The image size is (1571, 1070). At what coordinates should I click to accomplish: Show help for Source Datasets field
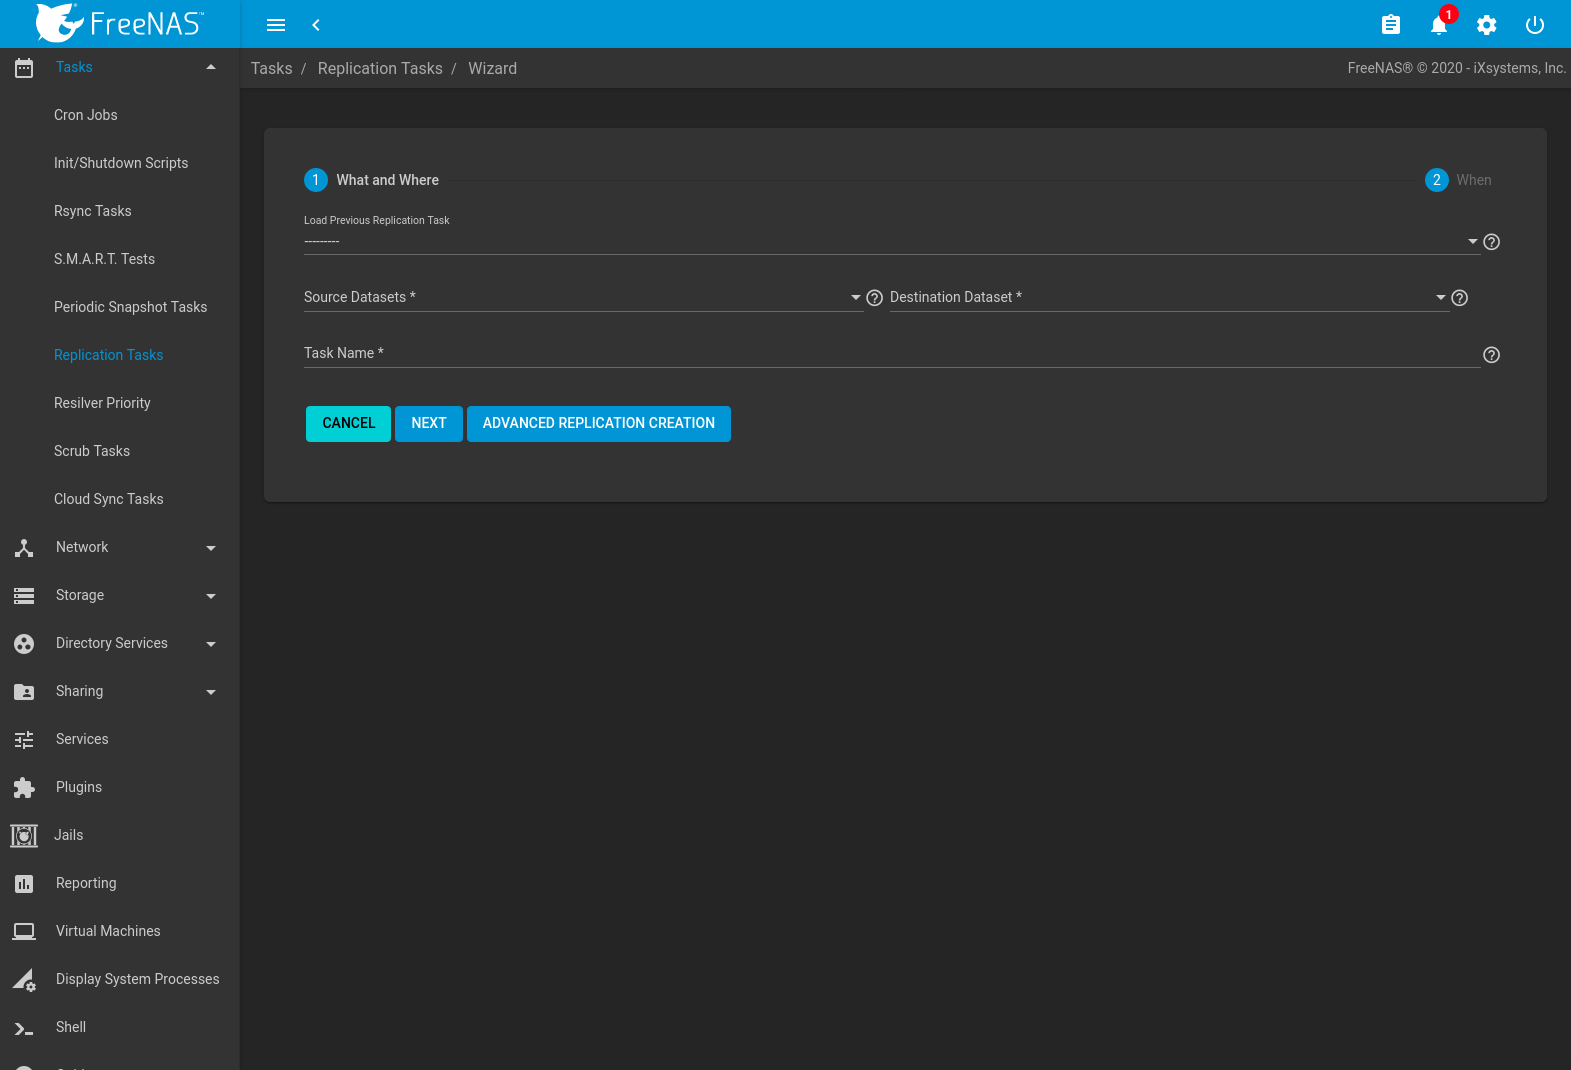click(x=874, y=298)
